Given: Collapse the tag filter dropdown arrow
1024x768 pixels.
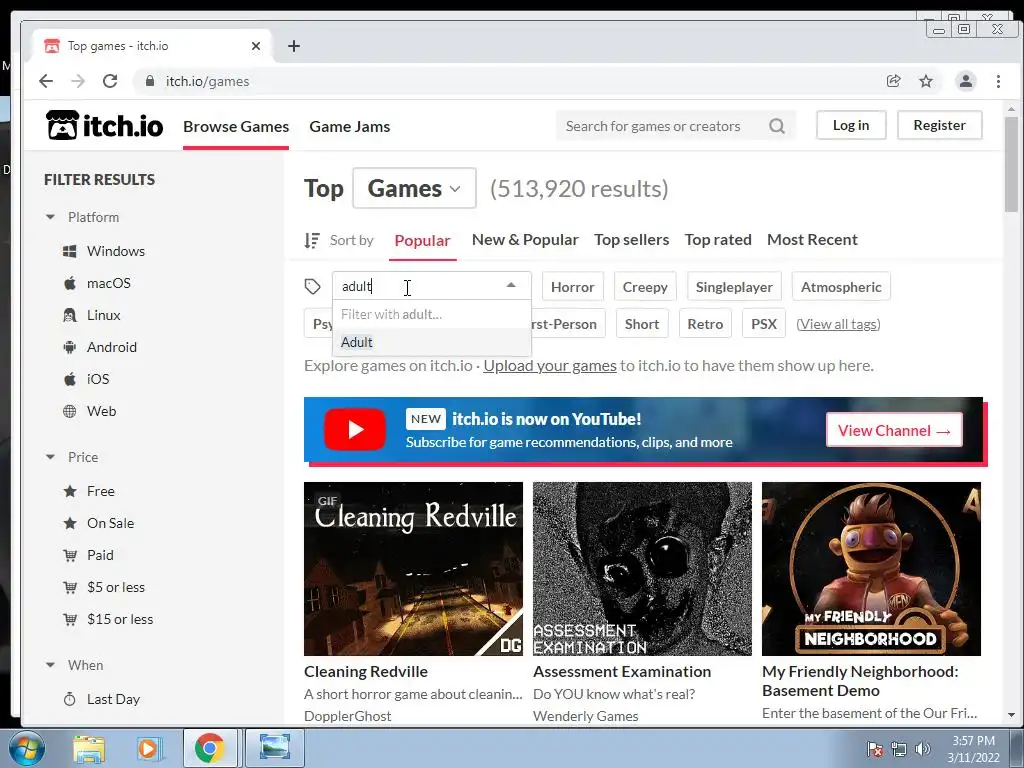Looking at the screenshot, I should 511,285.
